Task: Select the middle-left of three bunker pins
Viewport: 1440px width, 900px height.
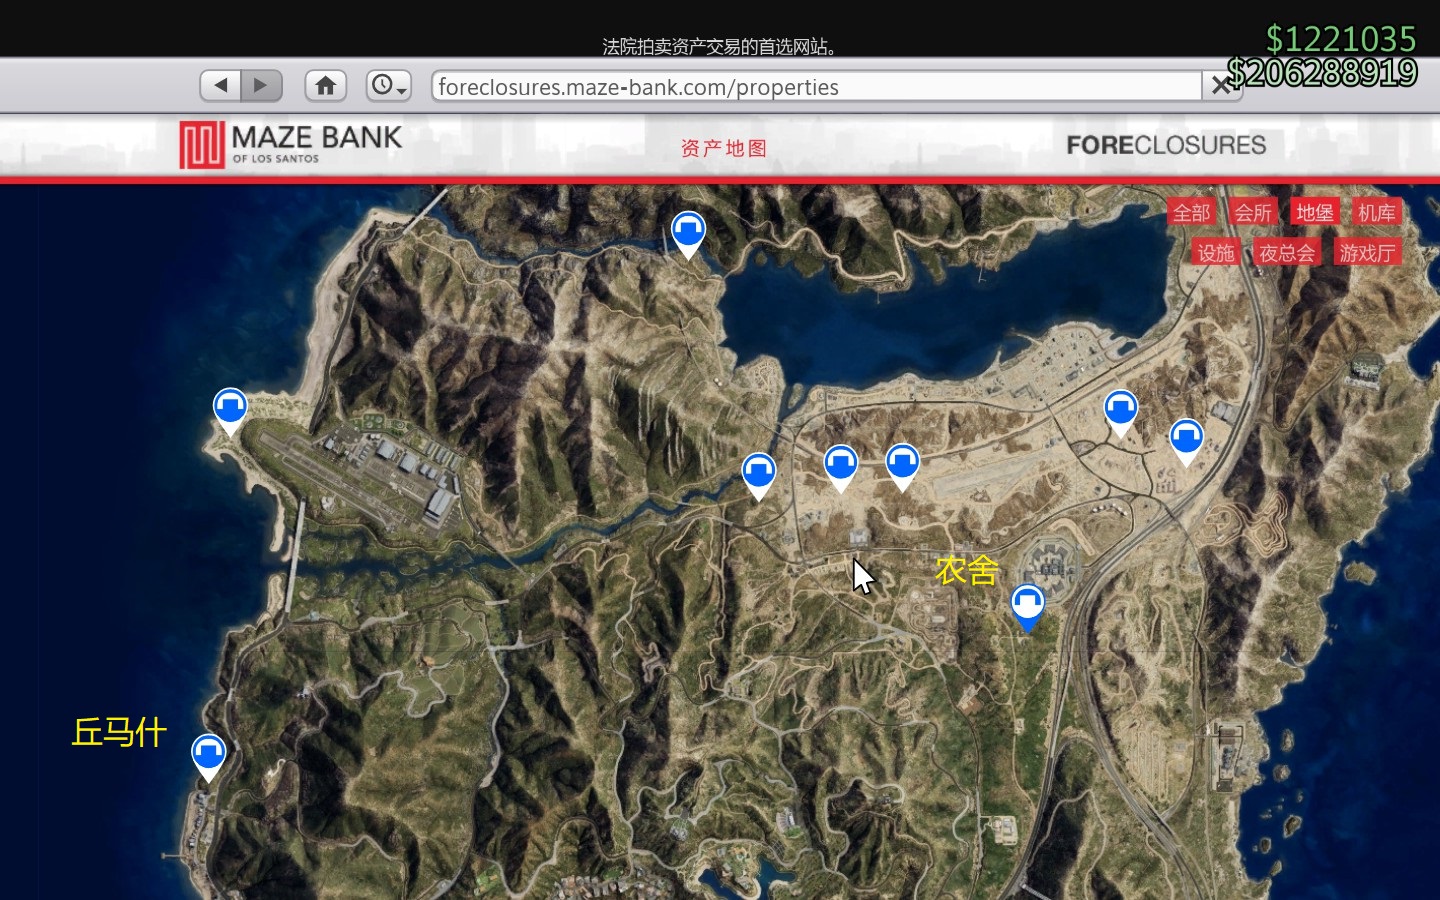Action: (x=841, y=466)
